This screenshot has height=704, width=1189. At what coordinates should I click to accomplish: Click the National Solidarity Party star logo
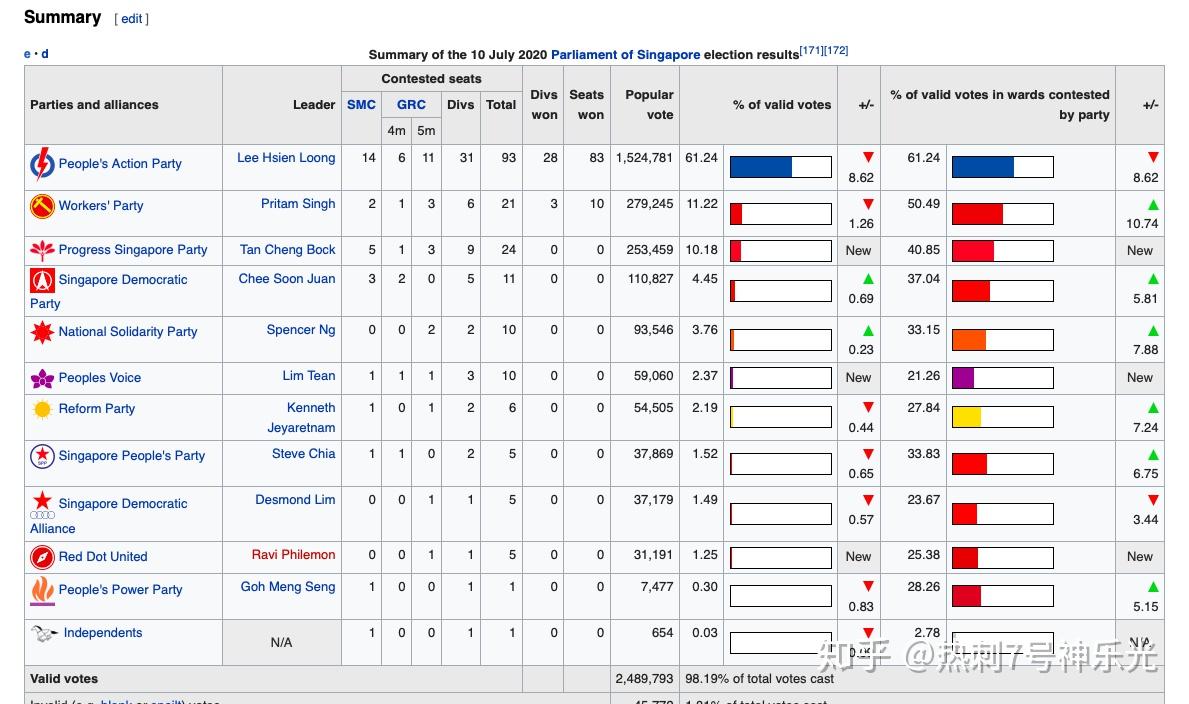[42, 332]
